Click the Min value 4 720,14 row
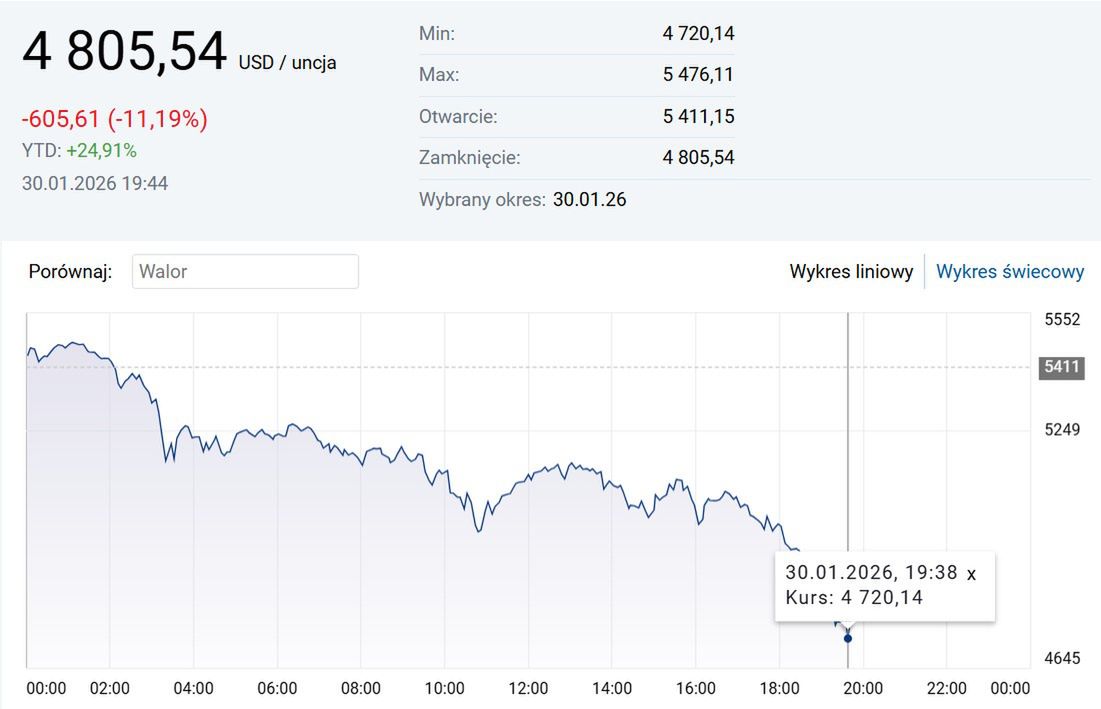The width and height of the screenshot is (1101, 709). click(x=700, y=33)
